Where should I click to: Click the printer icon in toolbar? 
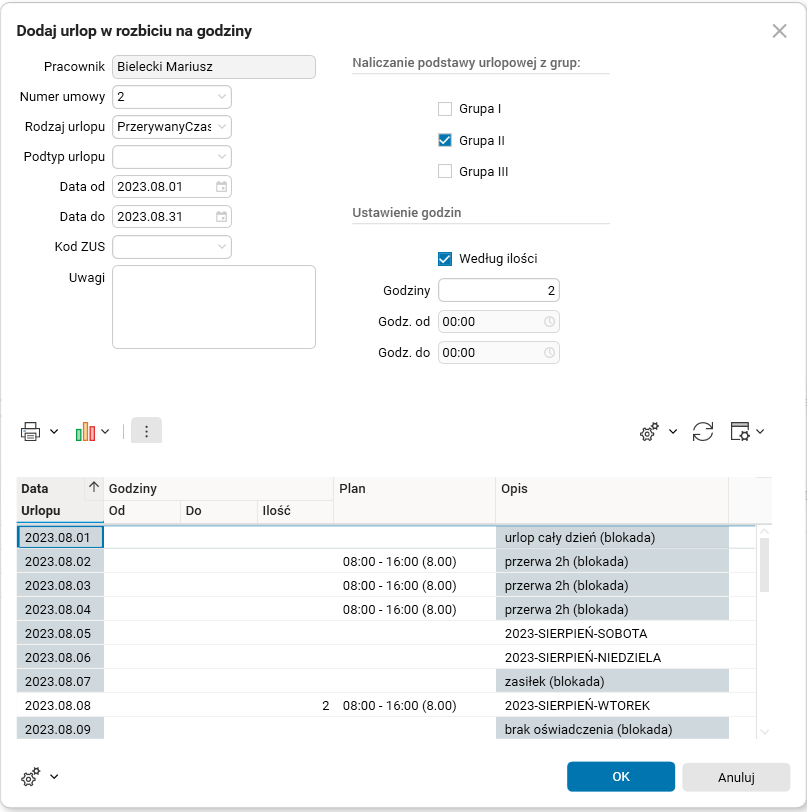30,432
